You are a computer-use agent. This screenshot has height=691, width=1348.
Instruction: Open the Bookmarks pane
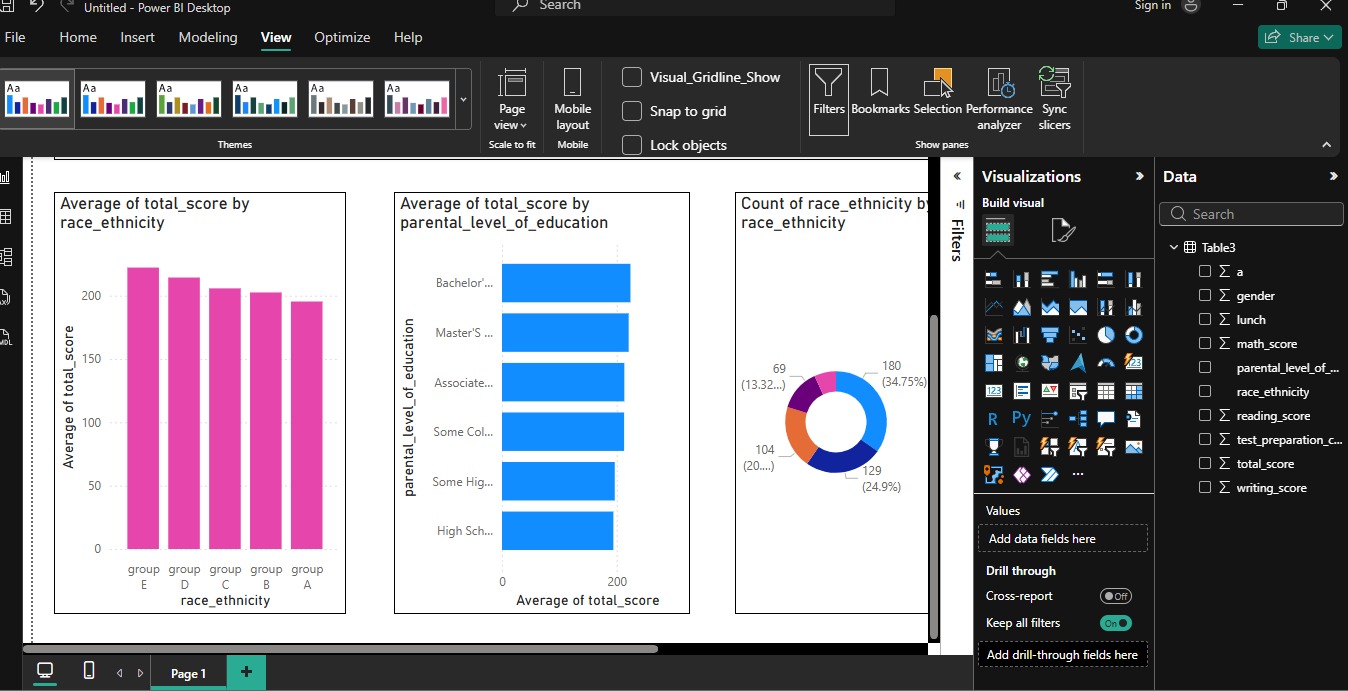point(880,97)
